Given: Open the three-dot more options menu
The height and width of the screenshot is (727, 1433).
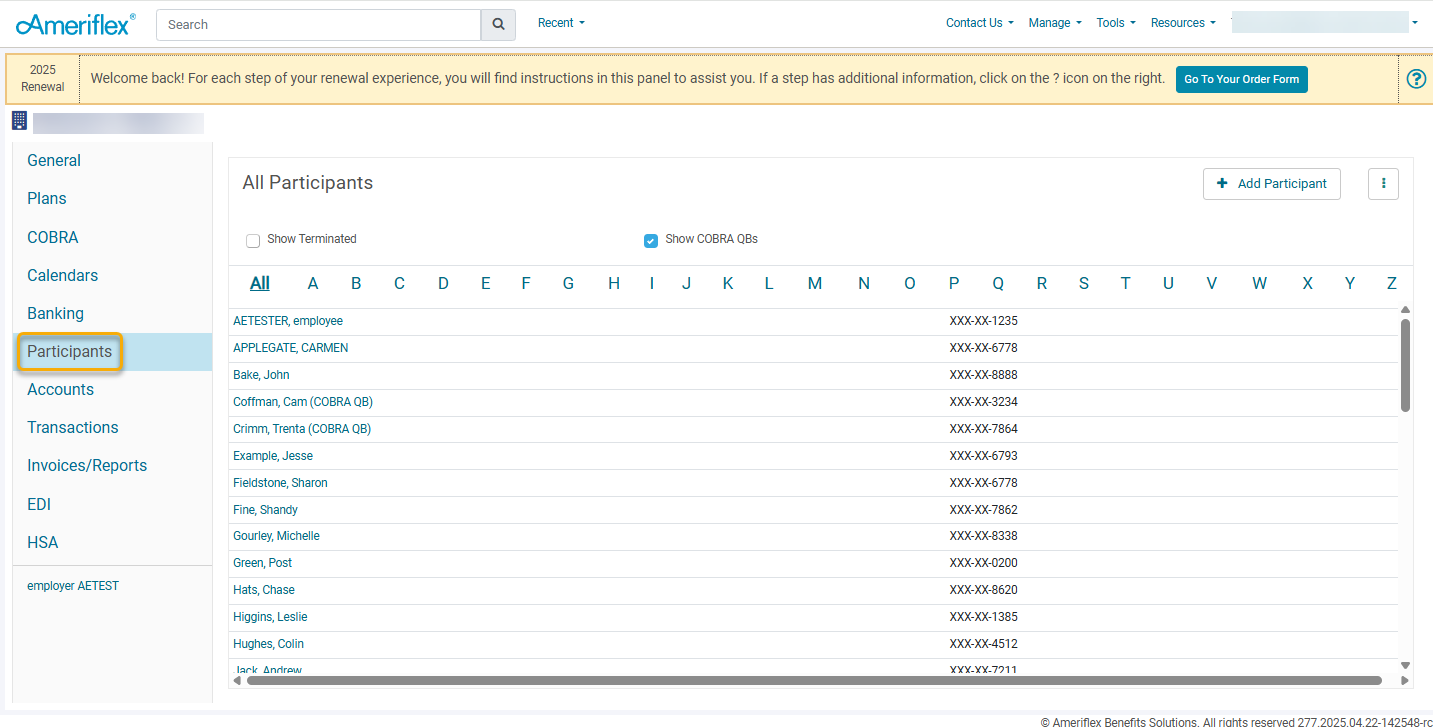Looking at the screenshot, I should (1383, 184).
